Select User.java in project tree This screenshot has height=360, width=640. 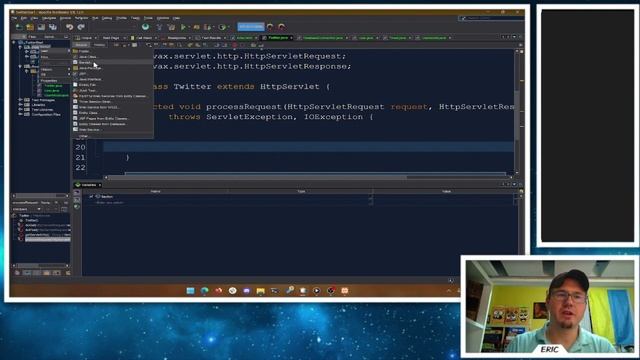tap(52, 91)
